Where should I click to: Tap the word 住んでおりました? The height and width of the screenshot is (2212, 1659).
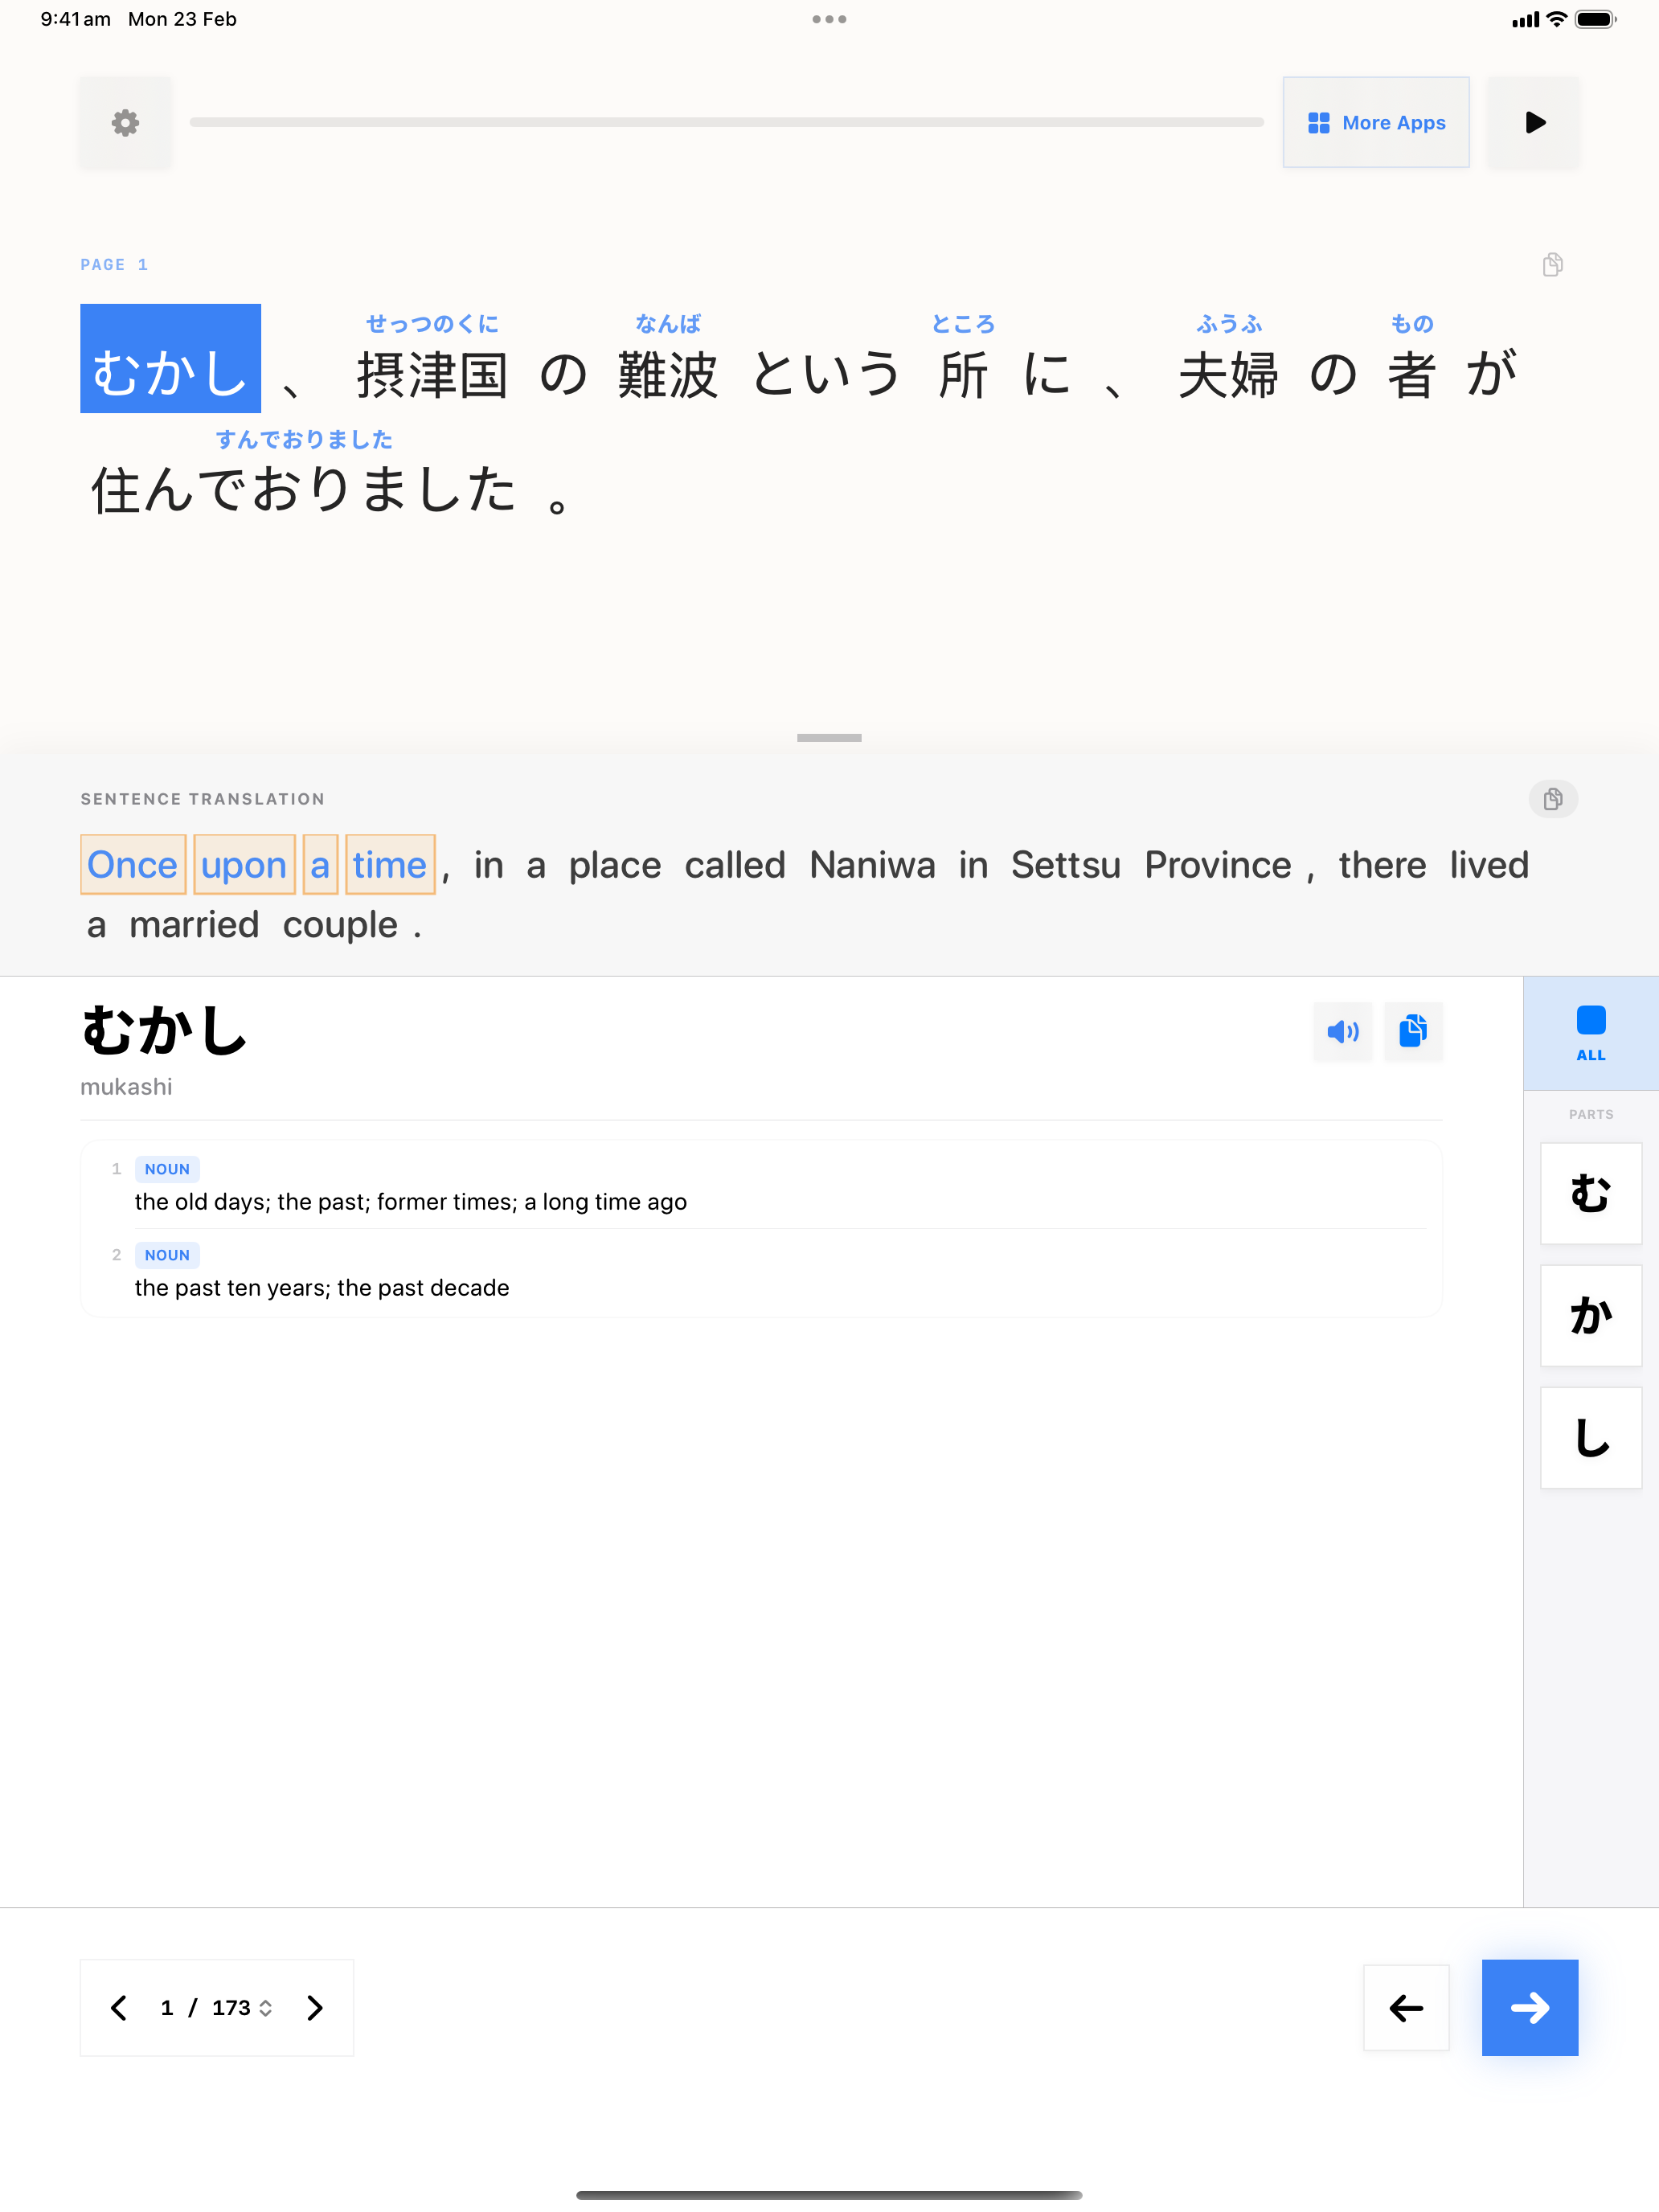click(304, 490)
